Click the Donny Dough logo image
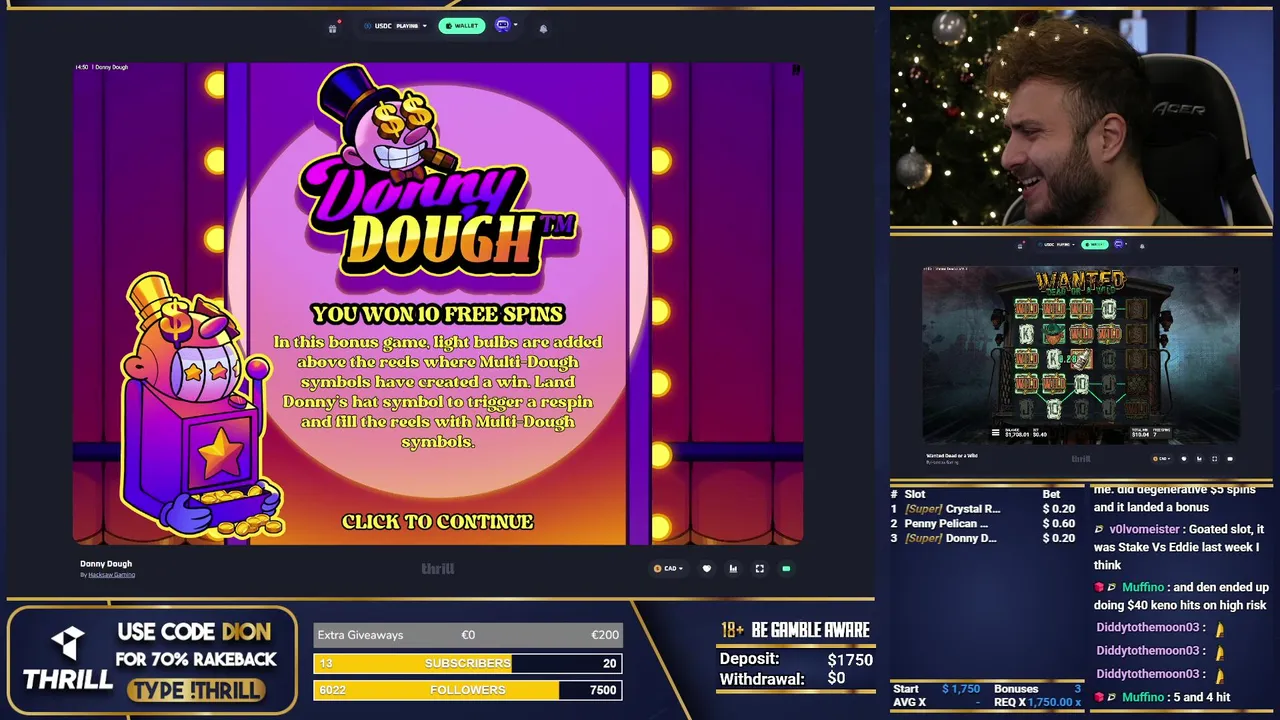Screen dimensions: 1280x720 click(x=438, y=172)
